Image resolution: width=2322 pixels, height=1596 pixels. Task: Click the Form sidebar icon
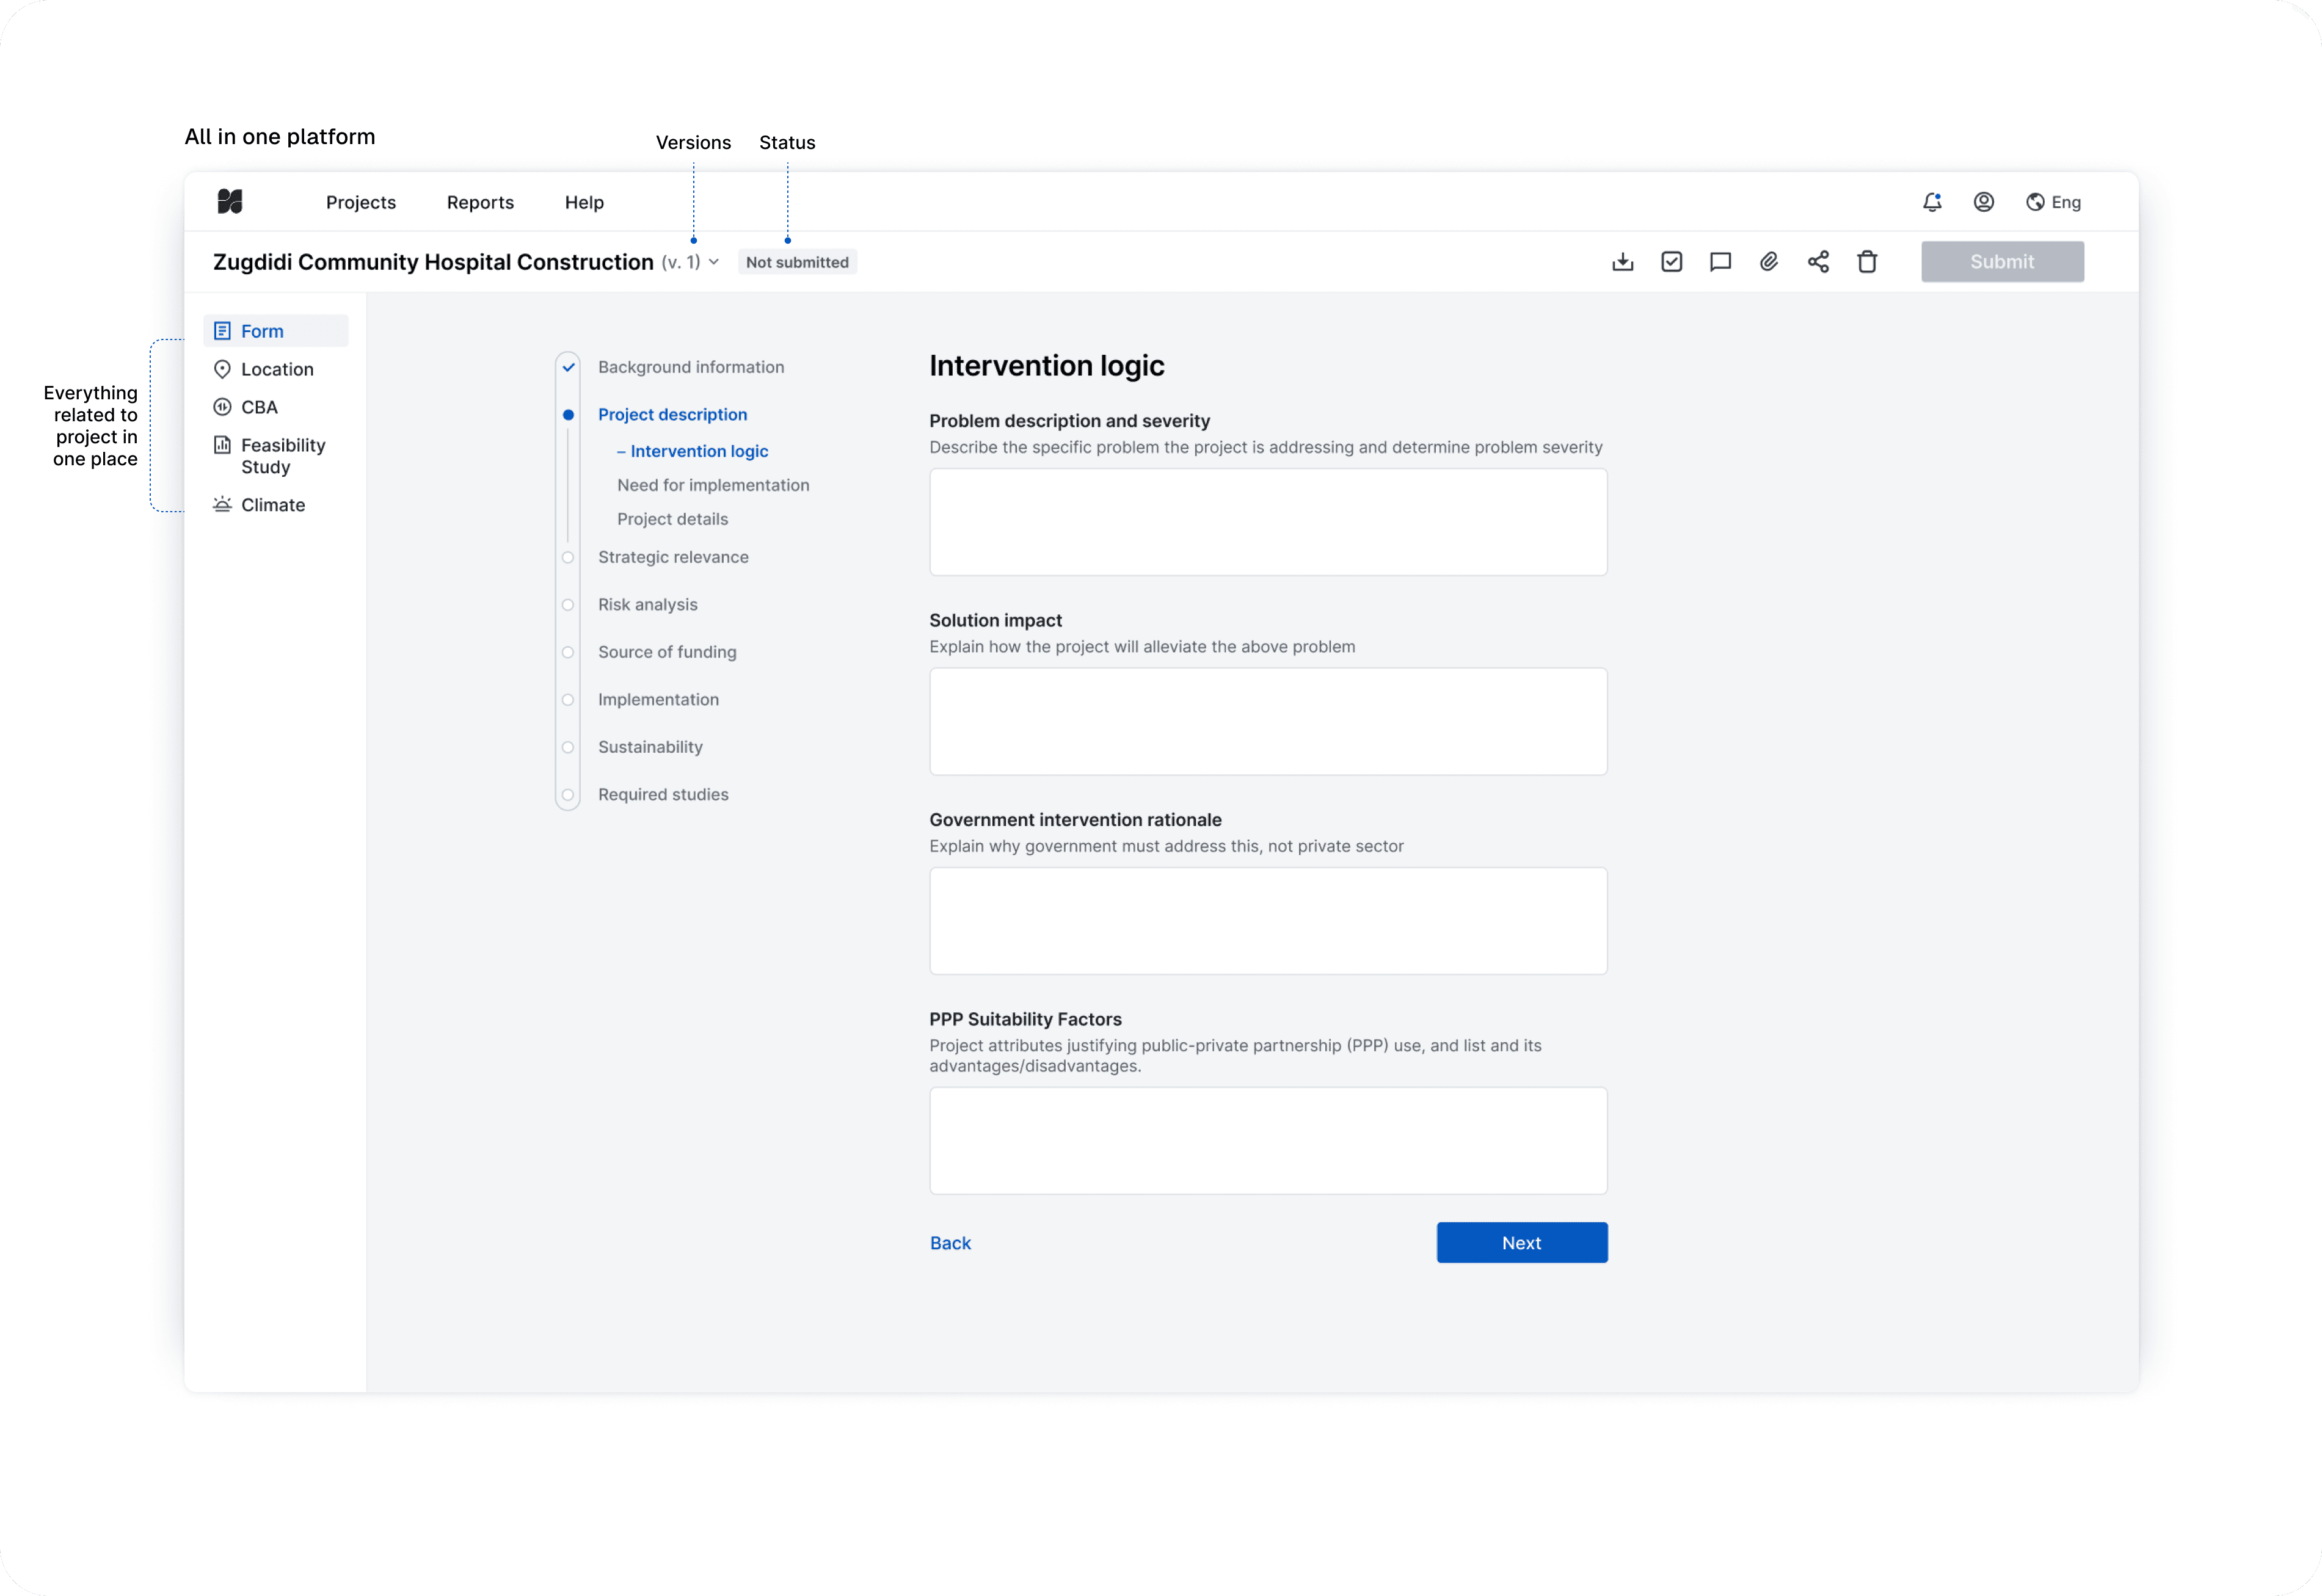222,331
